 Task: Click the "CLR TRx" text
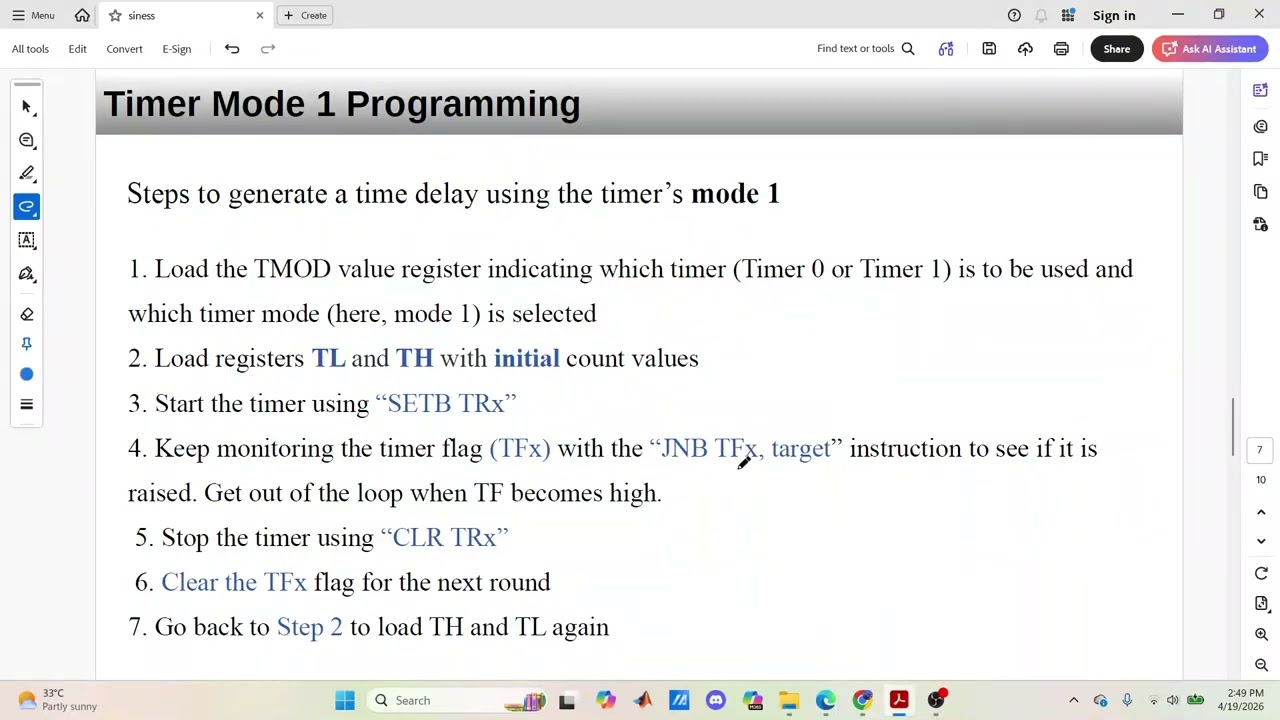pos(444,537)
